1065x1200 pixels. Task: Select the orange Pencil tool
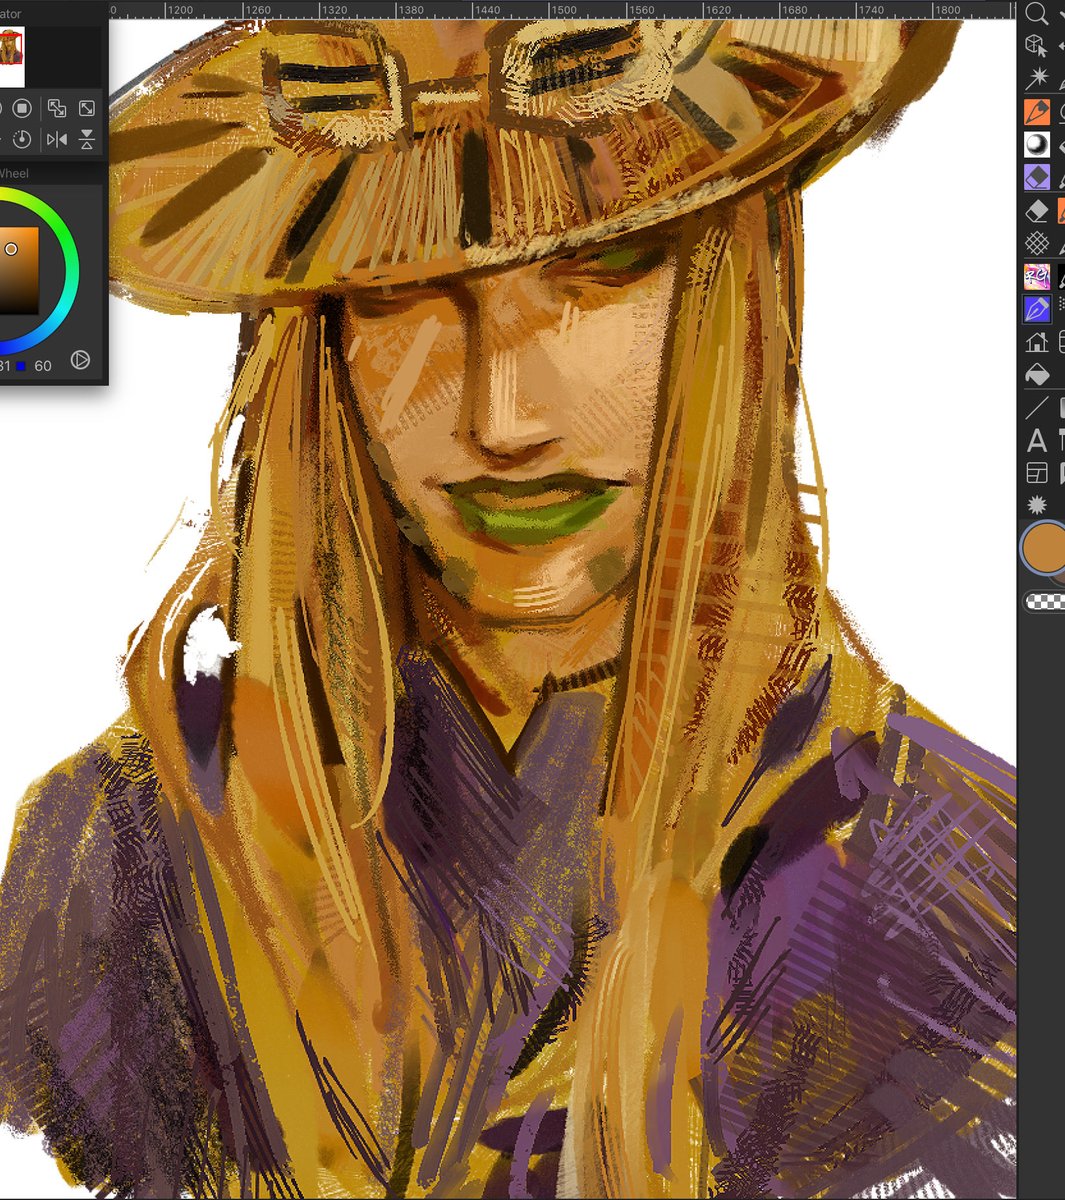pyautogui.click(x=1037, y=112)
